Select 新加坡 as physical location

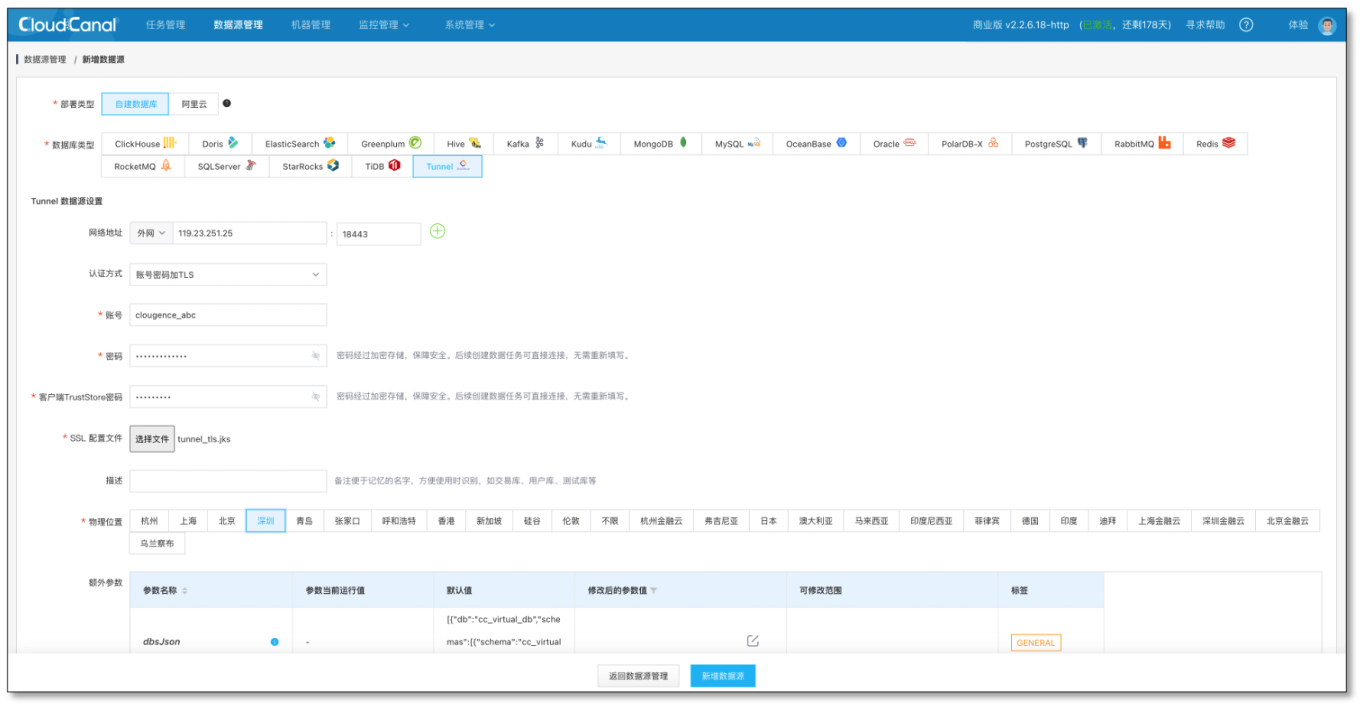489,521
